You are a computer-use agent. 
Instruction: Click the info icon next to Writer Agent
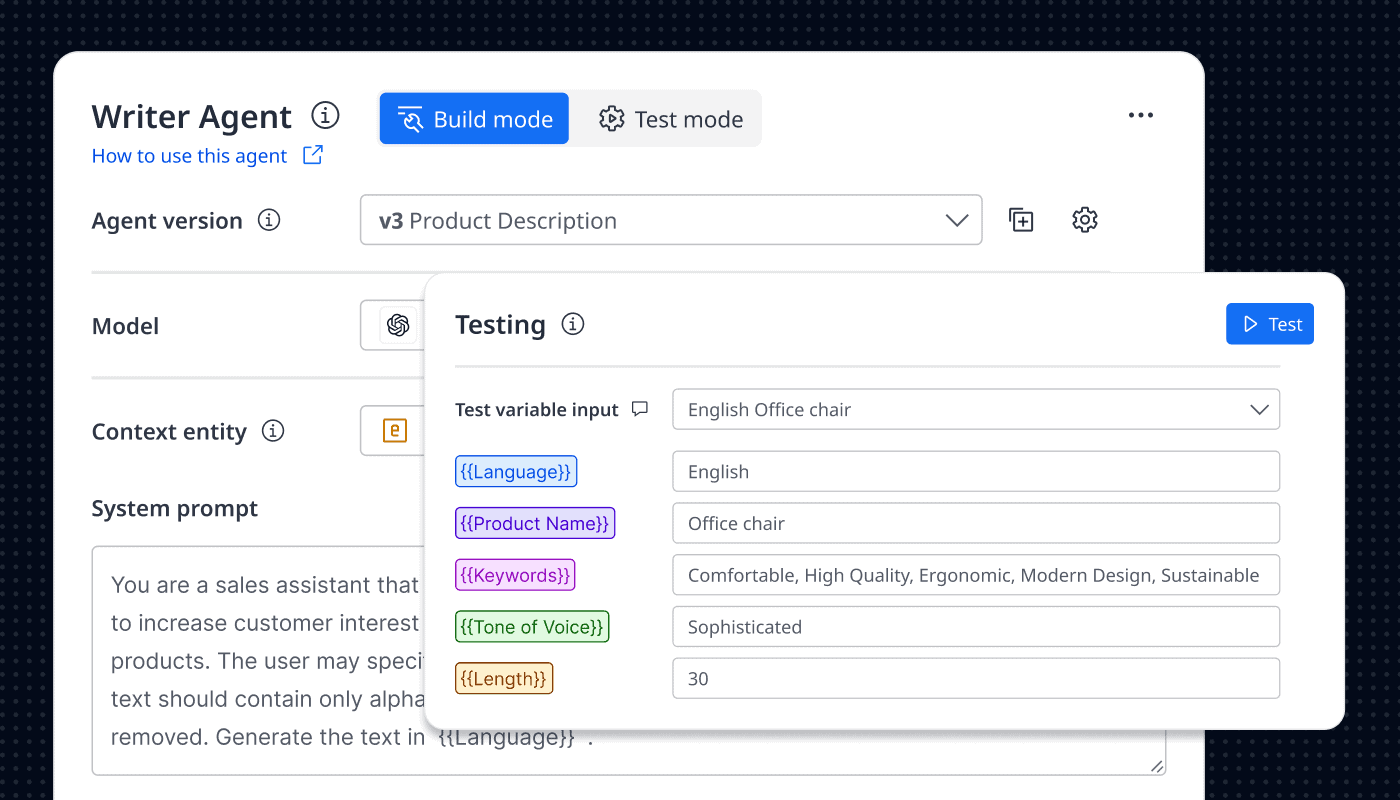[325, 116]
